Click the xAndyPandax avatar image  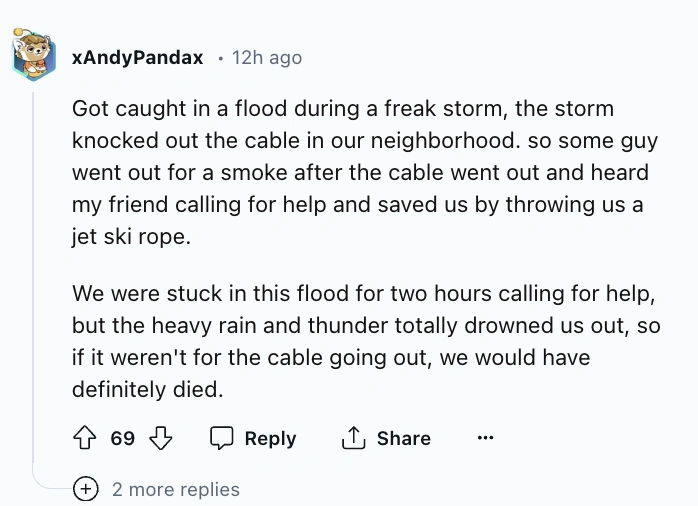pyautogui.click(x=34, y=55)
